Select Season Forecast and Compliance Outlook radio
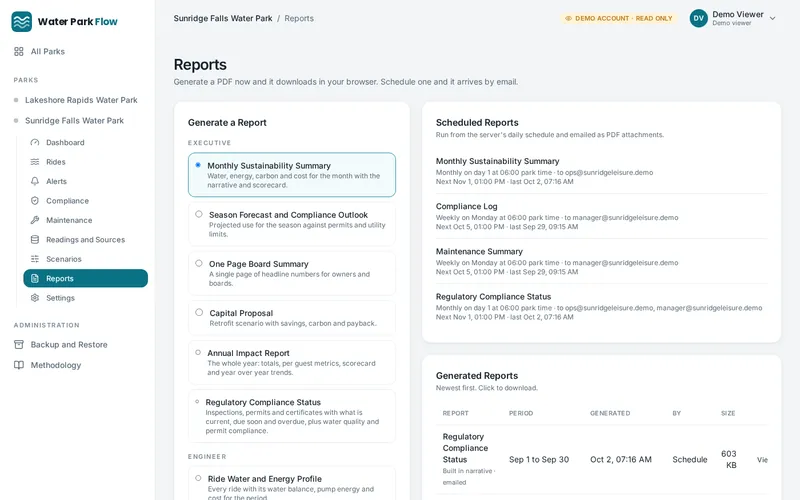 [x=199, y=214]
